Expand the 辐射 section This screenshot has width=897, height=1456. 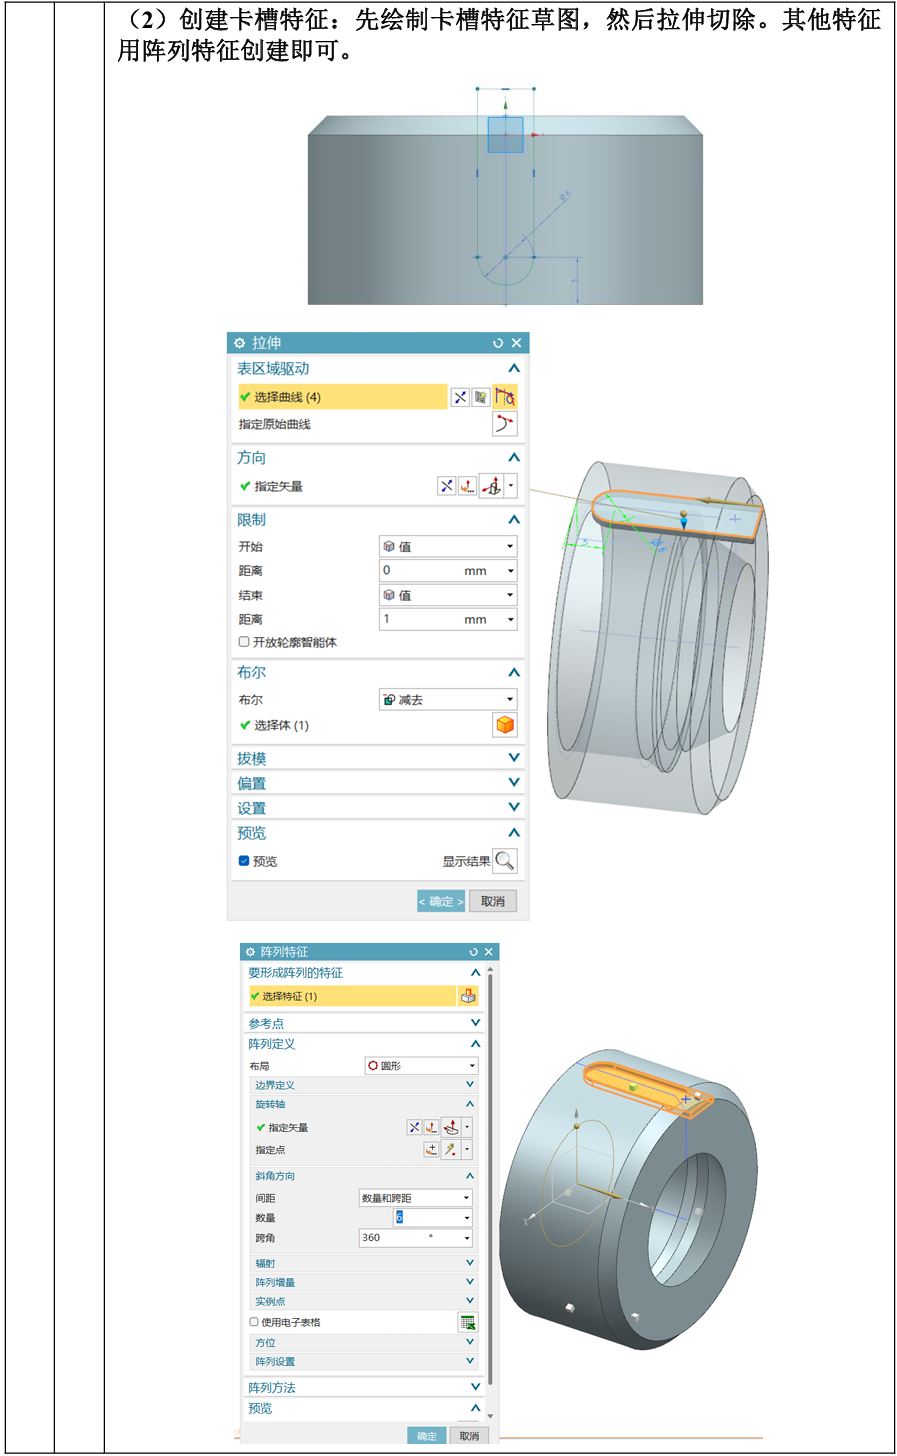470,1263
